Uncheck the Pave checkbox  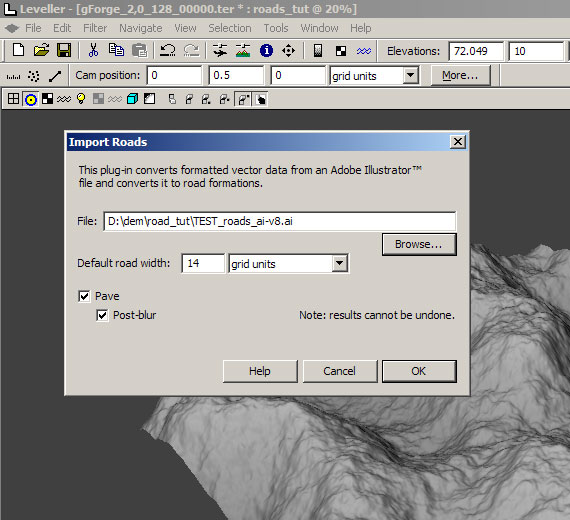point(84,296)
